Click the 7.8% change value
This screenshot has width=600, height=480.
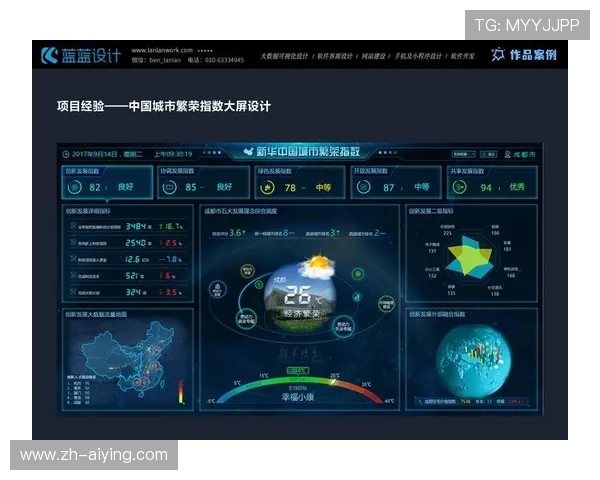[x=170, y=259]
